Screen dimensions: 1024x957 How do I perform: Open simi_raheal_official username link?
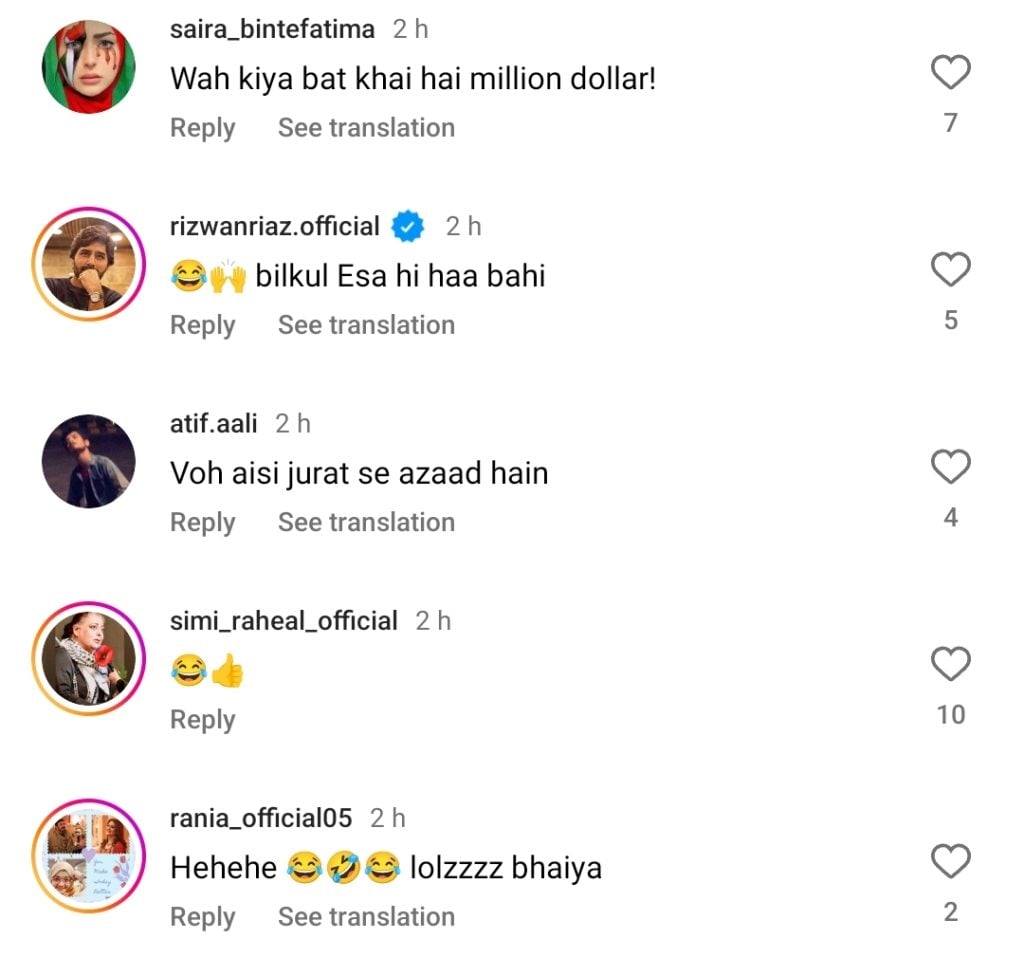(284, 621)
